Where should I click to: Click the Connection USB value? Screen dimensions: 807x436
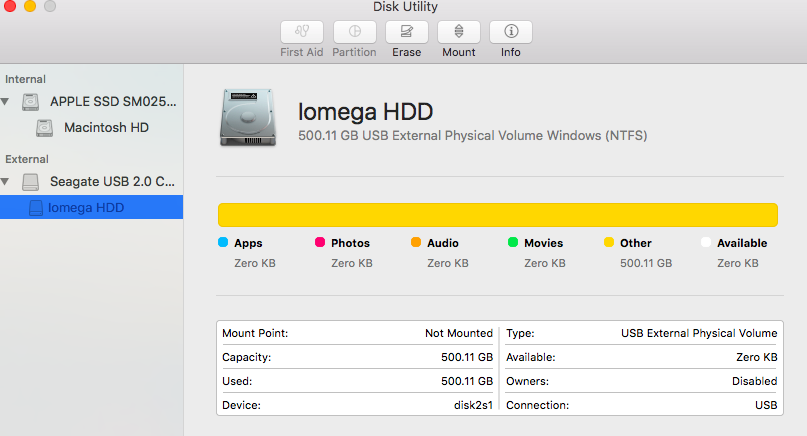(x=766, y=405)
